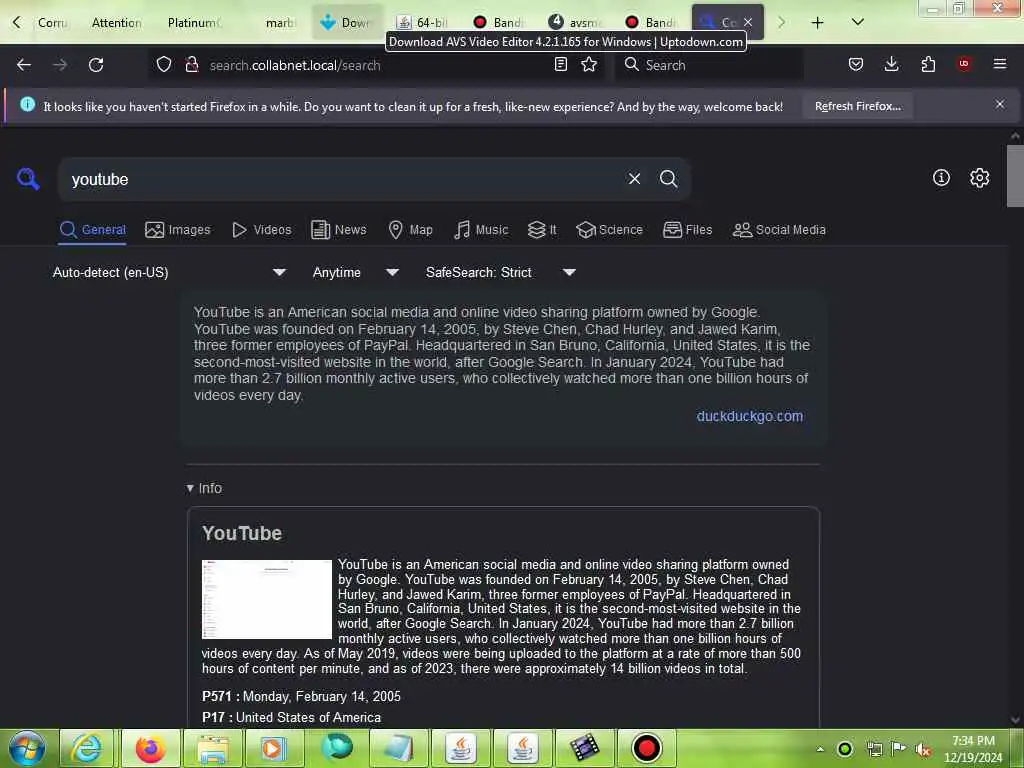Click the red record Bandicam taskbar icon
This screenshot has height=768, width=1024.
point(647,748)
